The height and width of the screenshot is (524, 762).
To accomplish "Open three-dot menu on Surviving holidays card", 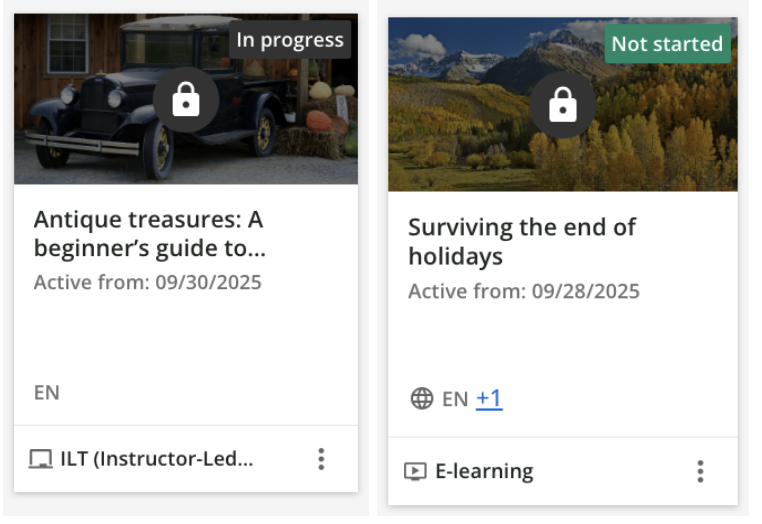I will click(x=700, y=471).
